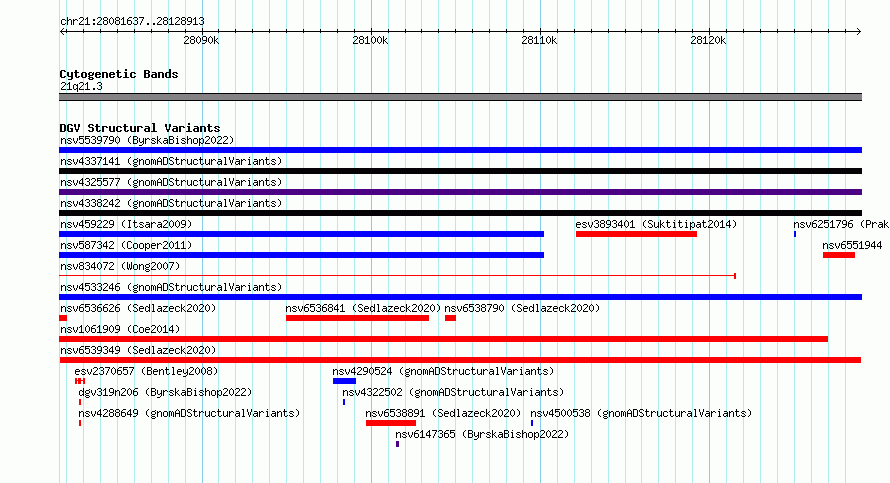Click the blue tick under nsv4500538

532,423
